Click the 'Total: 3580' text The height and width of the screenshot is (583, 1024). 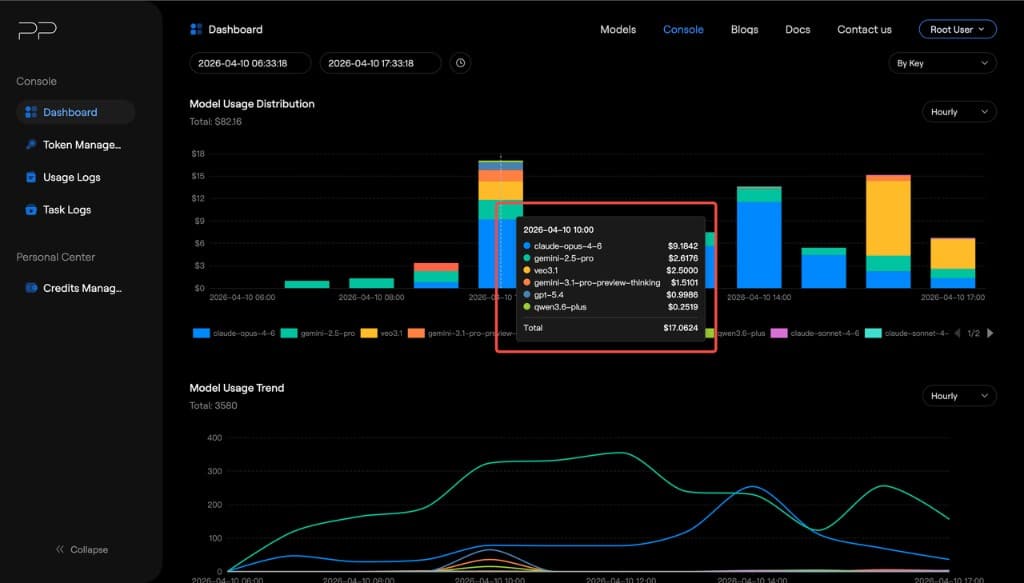(x=214, y=405)
